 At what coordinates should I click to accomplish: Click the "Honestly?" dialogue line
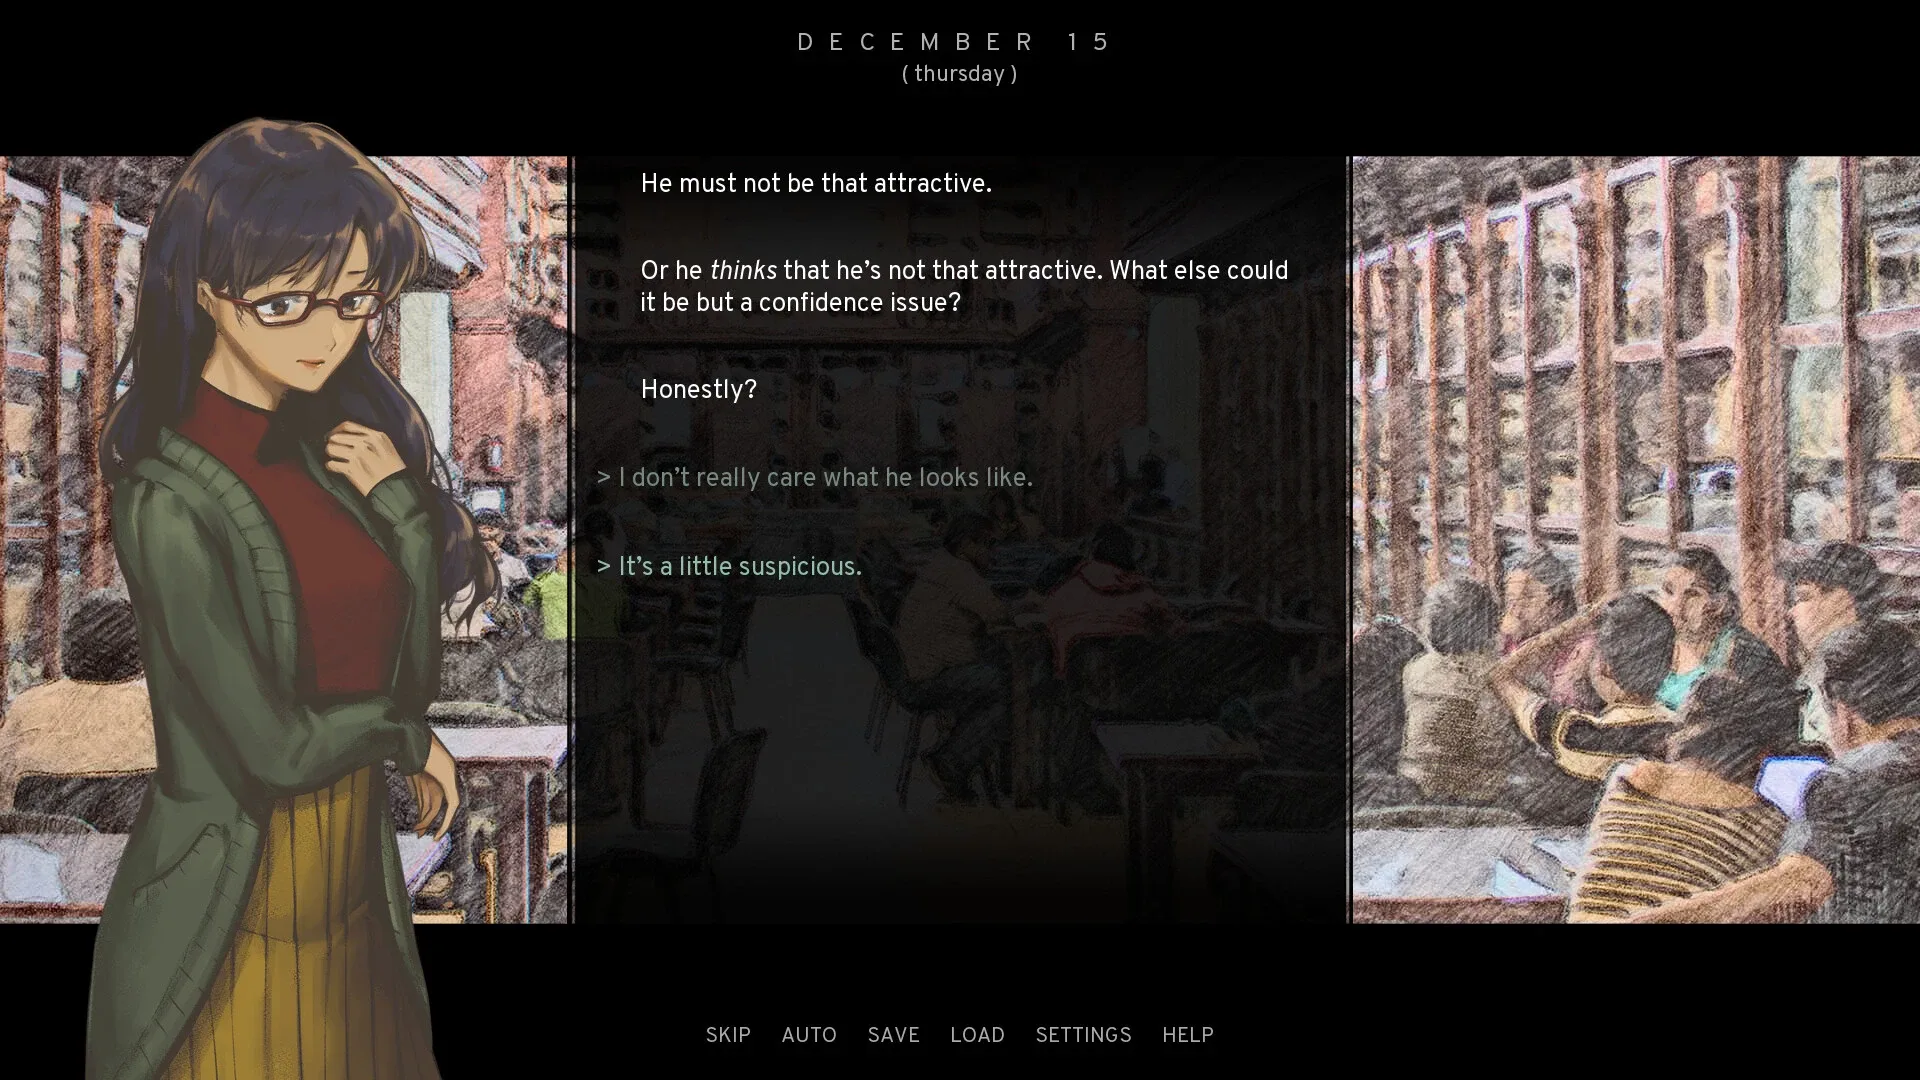pos(698,390)
